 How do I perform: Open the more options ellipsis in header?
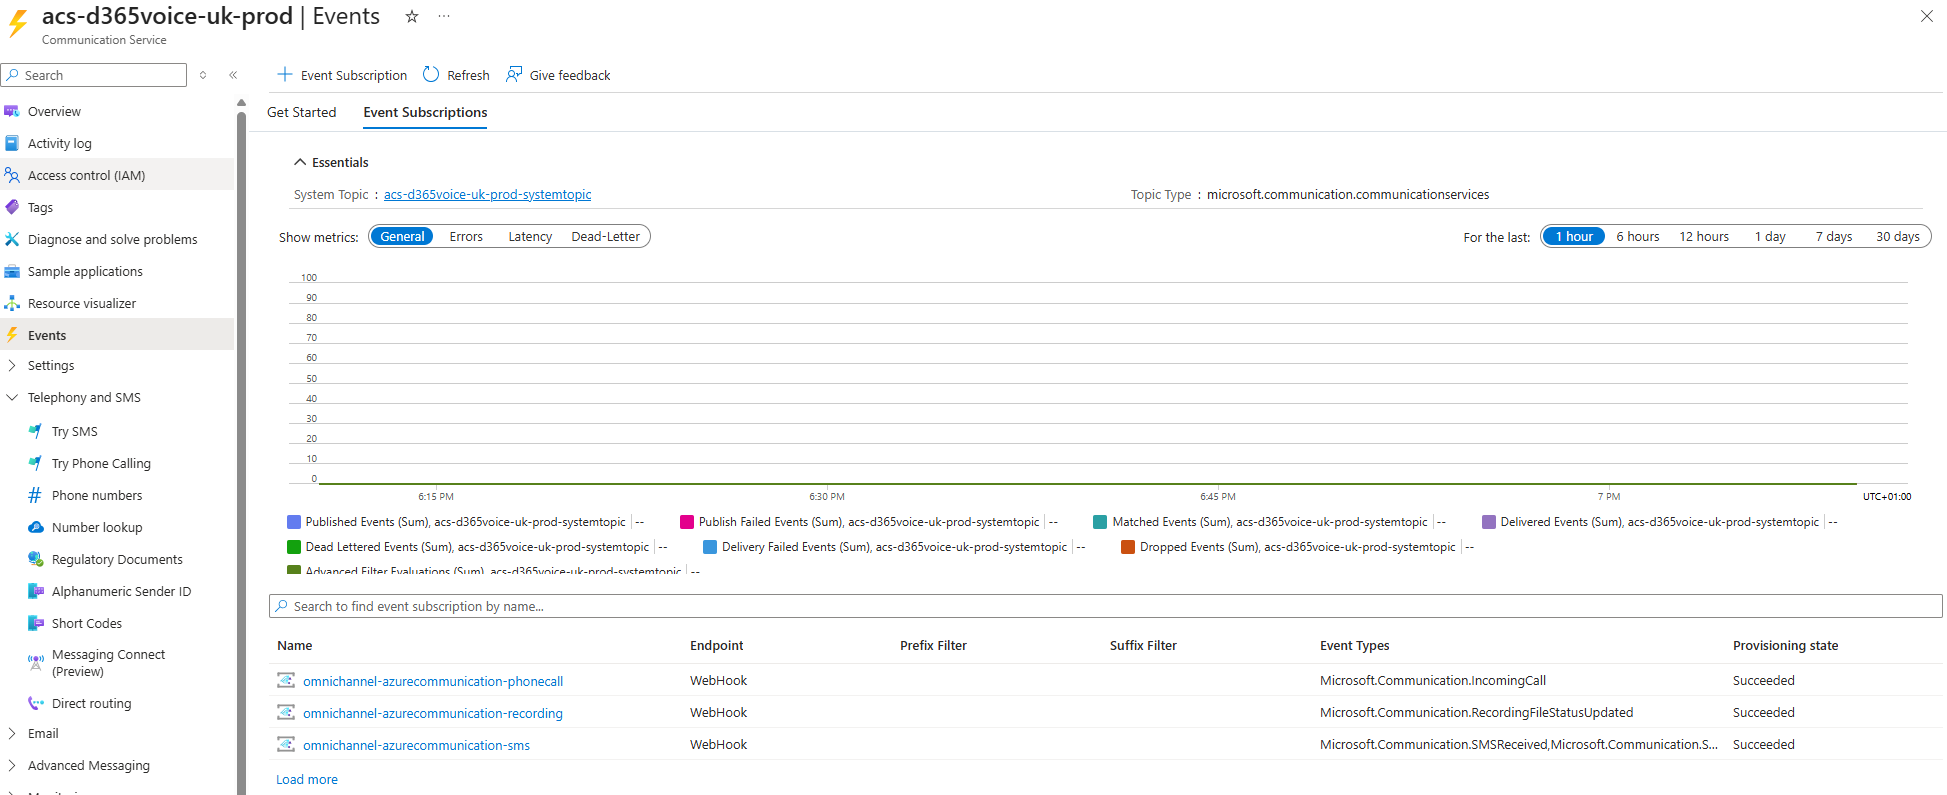coord(444,16)
